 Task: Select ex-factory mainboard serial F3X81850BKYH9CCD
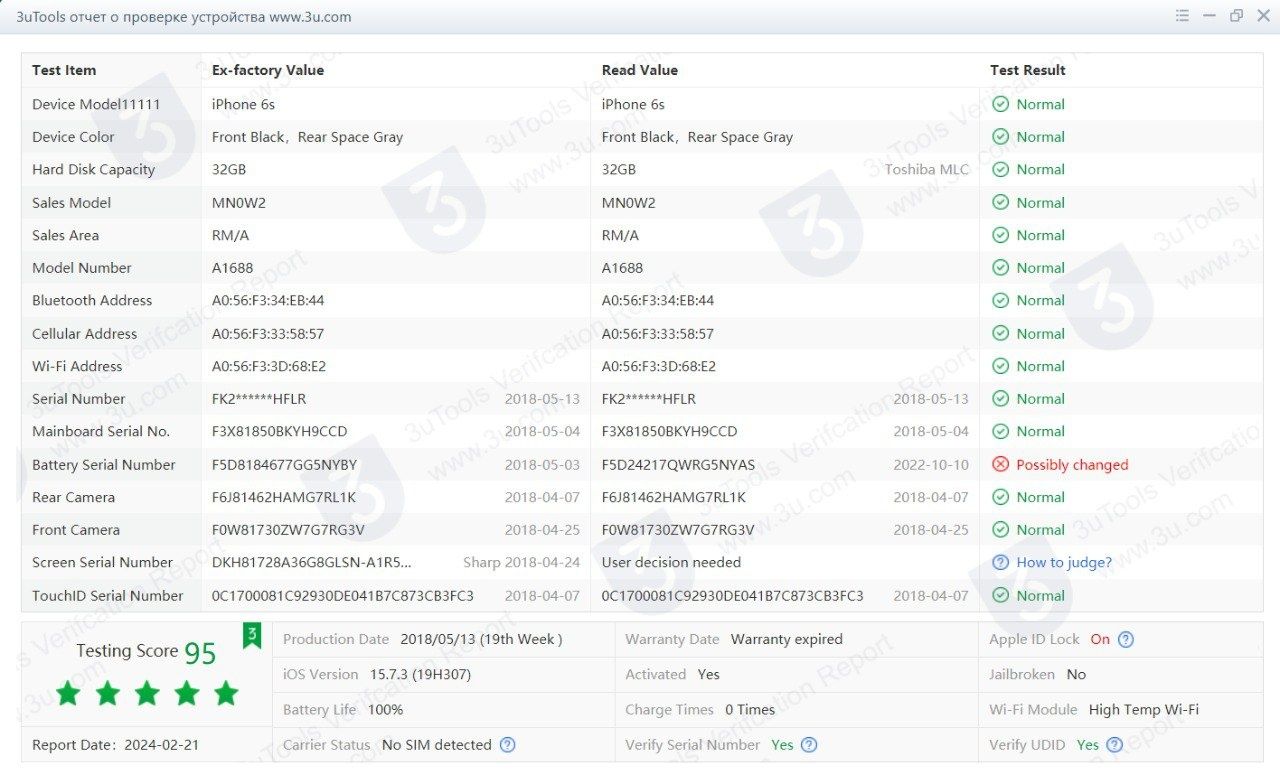(x=280, y=432)
